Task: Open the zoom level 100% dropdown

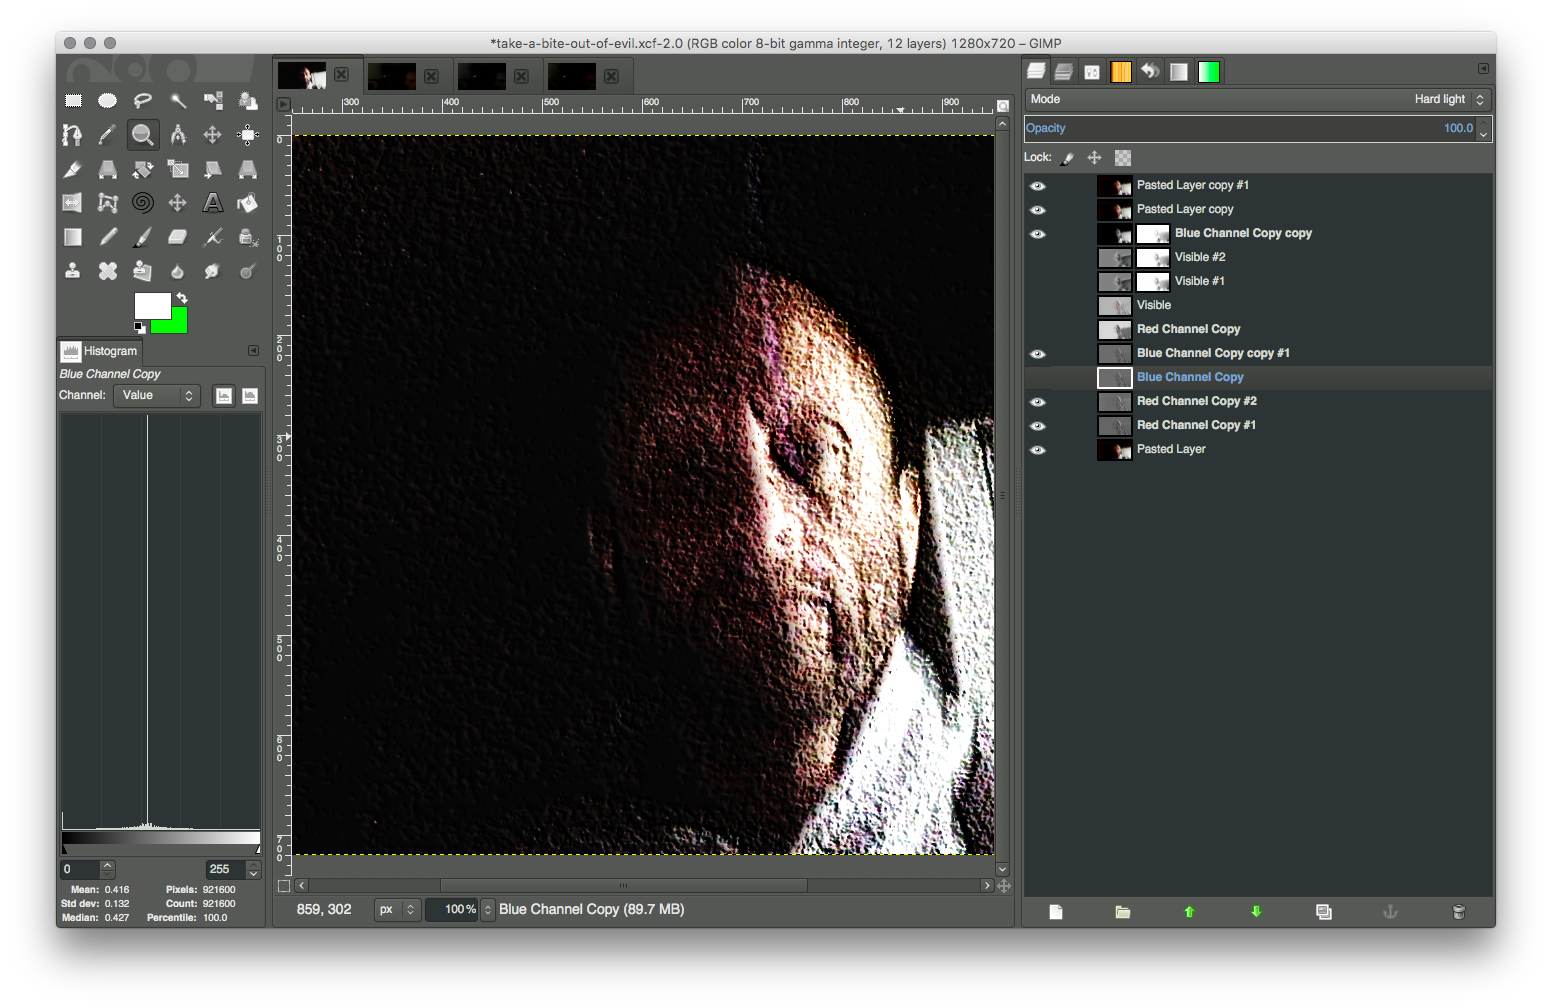Action: tap(488, 910)
